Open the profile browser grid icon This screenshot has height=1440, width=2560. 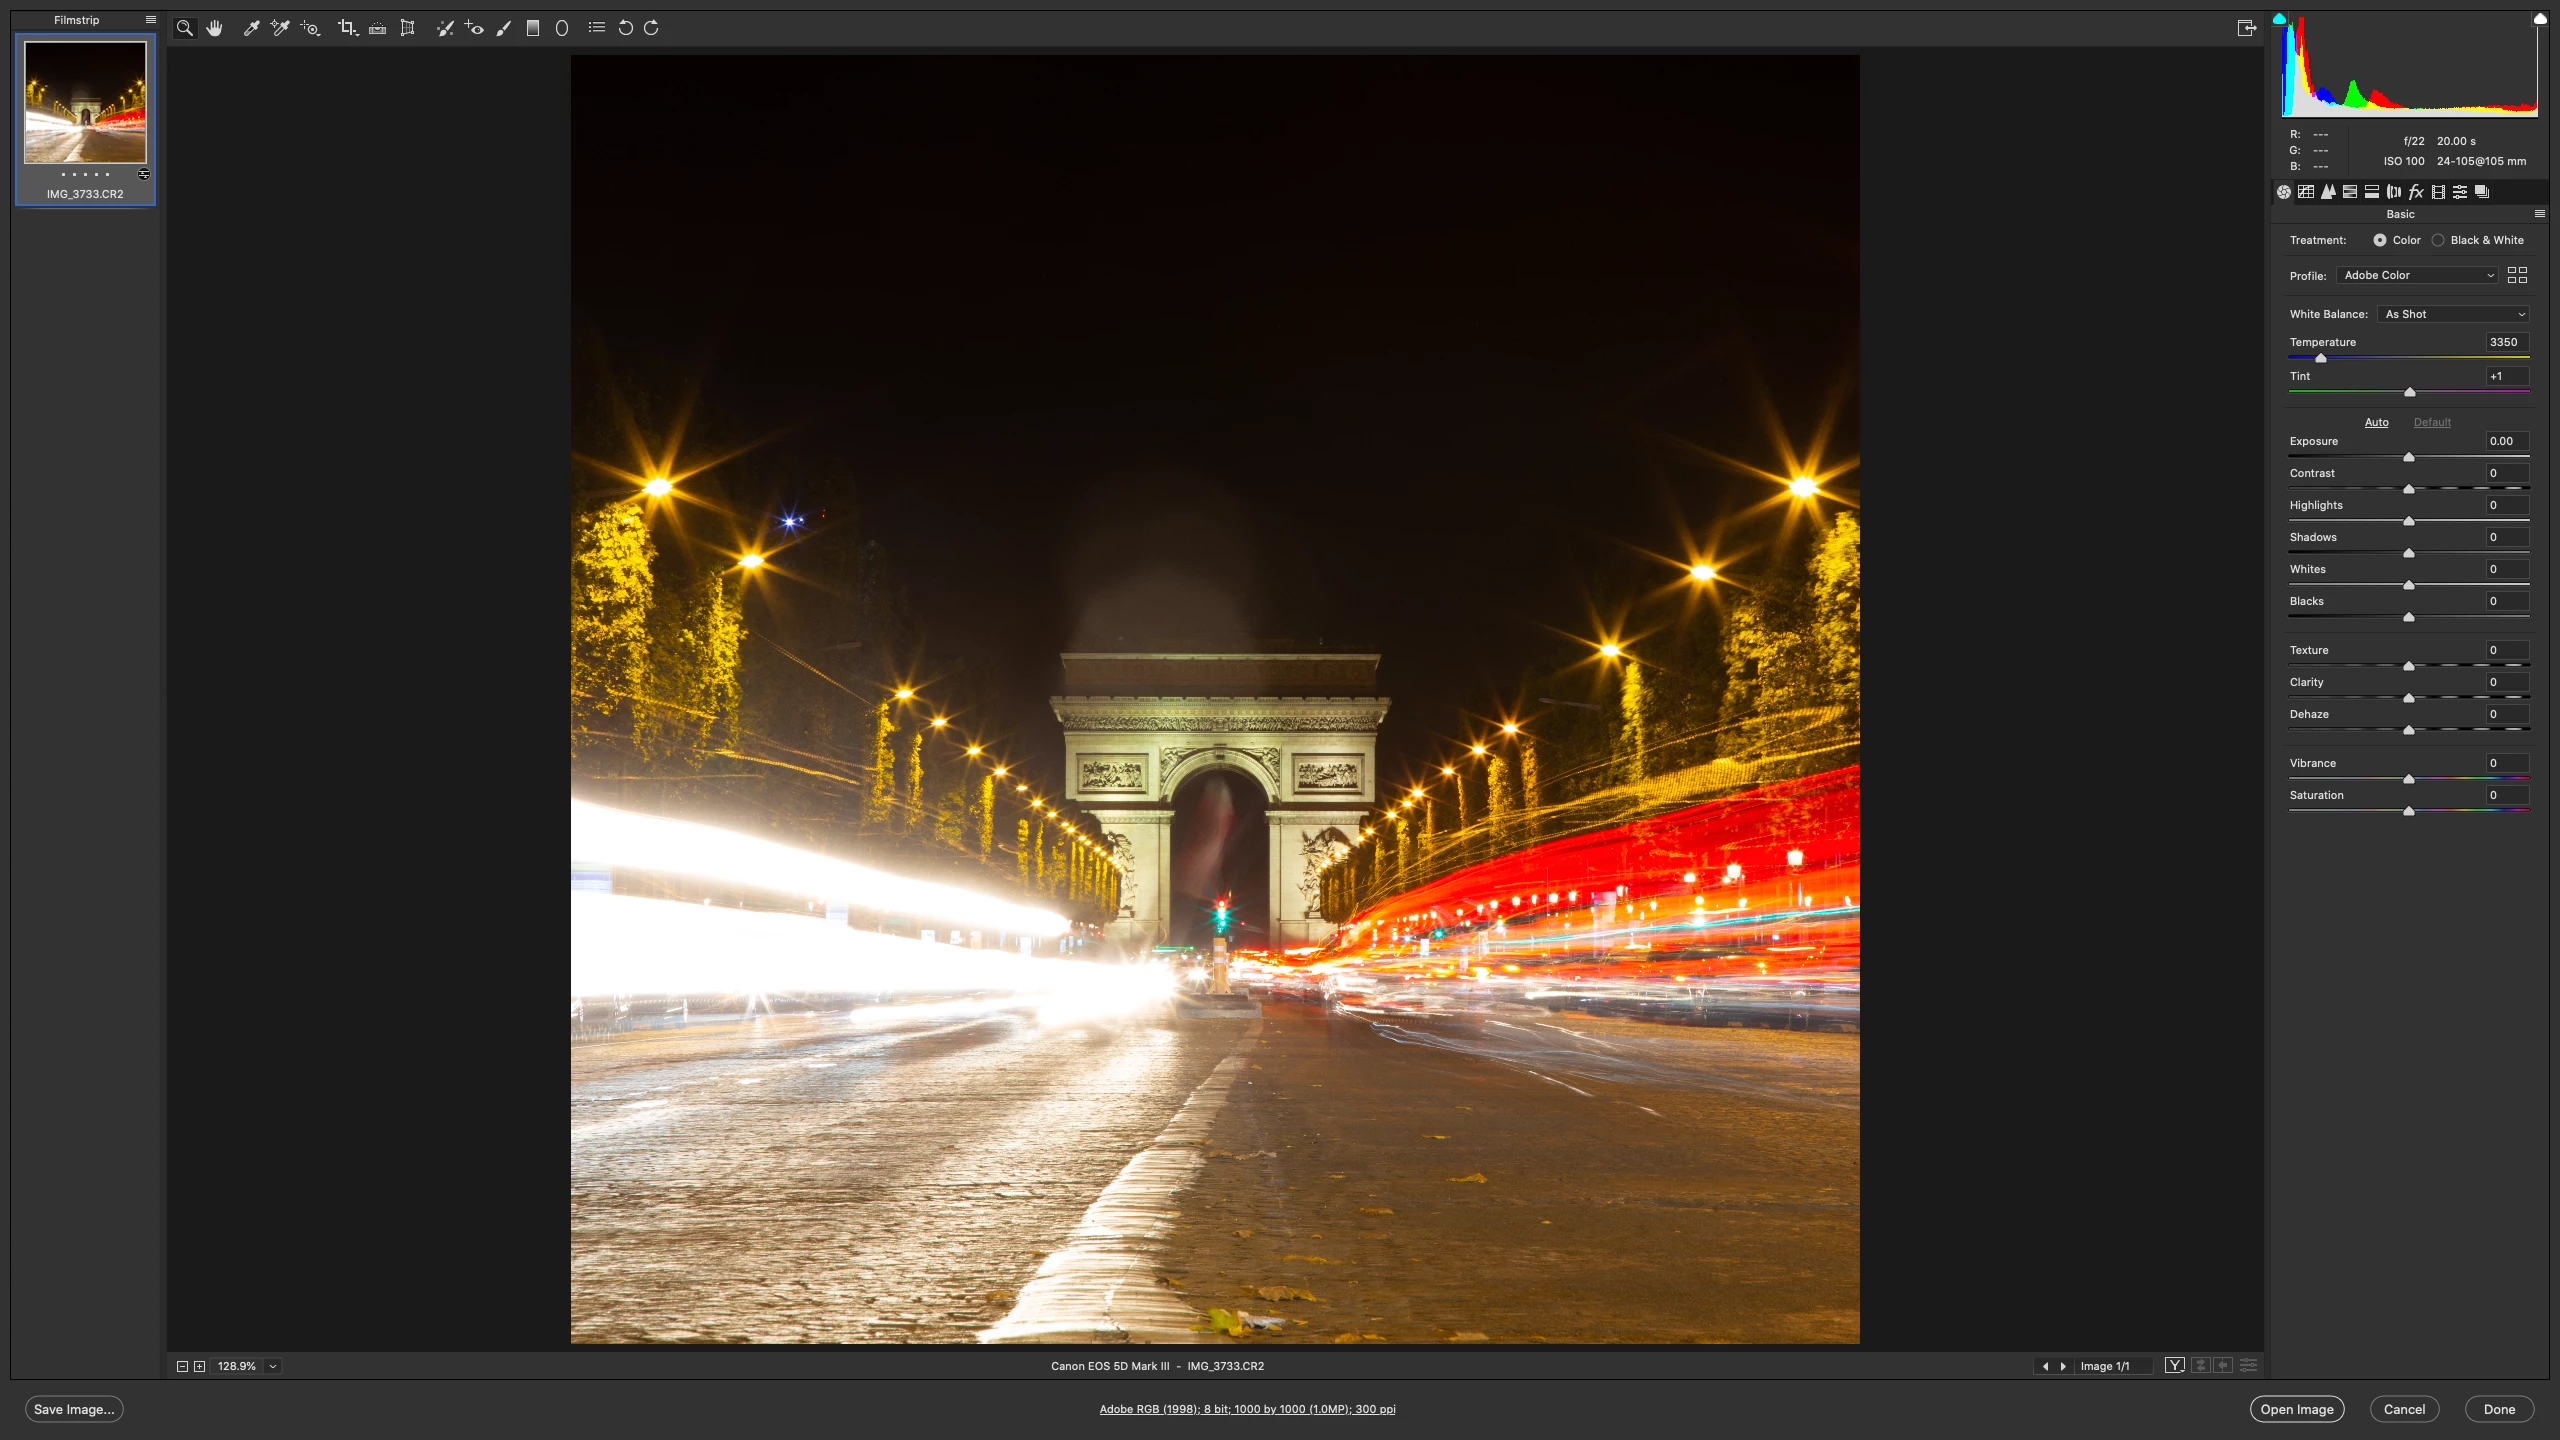pyautogui.click(x=2517, y=275)
